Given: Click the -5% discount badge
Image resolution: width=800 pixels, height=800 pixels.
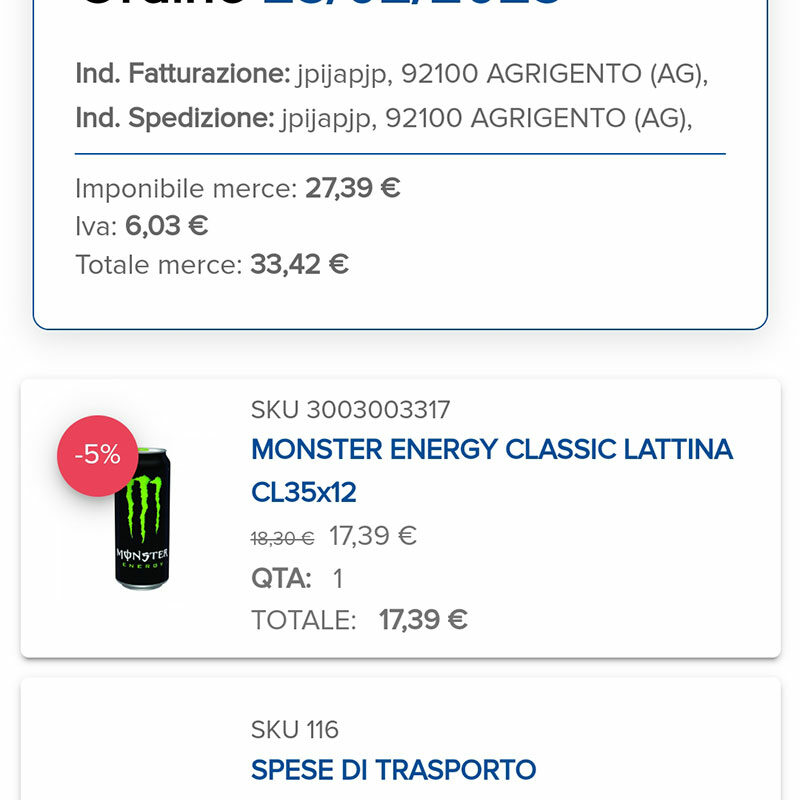Looking at the screenshot, I should 97,456.
